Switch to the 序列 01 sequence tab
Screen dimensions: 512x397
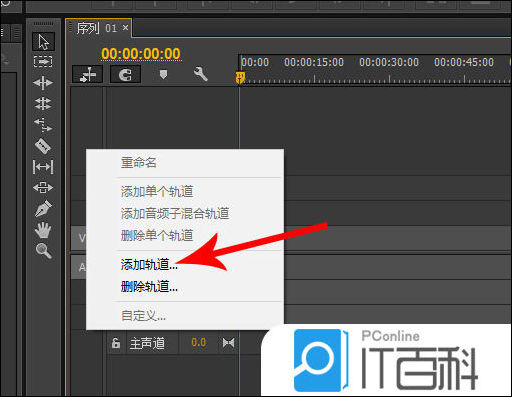click(x=97, y=28)
